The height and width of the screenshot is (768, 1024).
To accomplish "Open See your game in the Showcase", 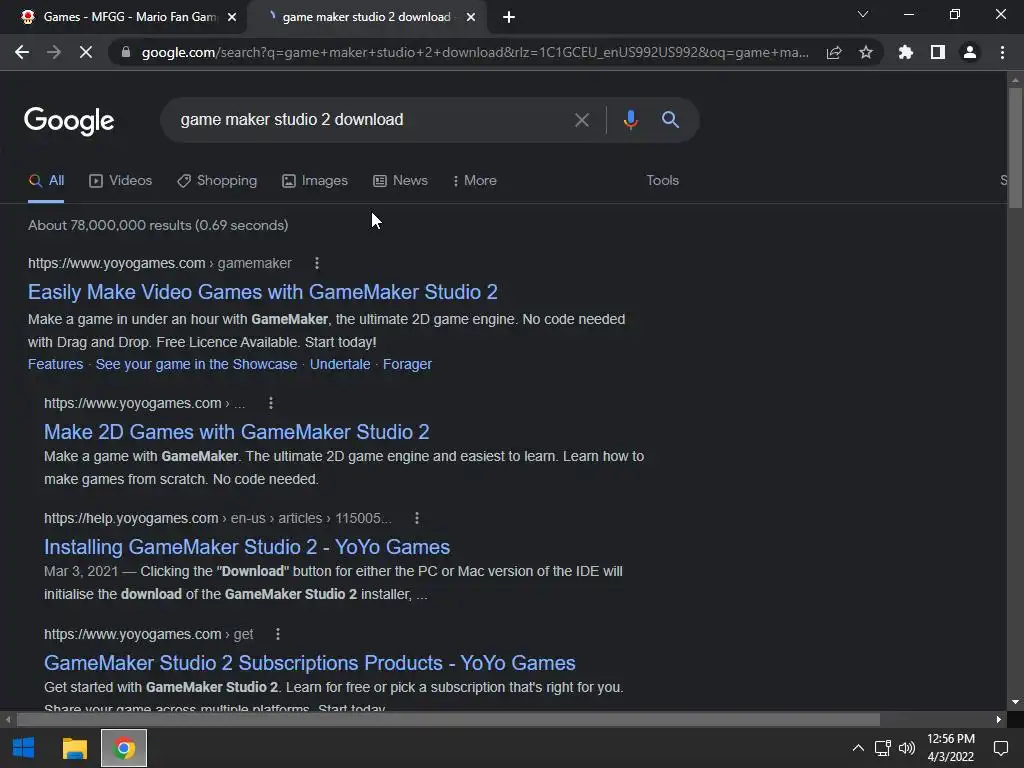I will click(x=196, y=364).
